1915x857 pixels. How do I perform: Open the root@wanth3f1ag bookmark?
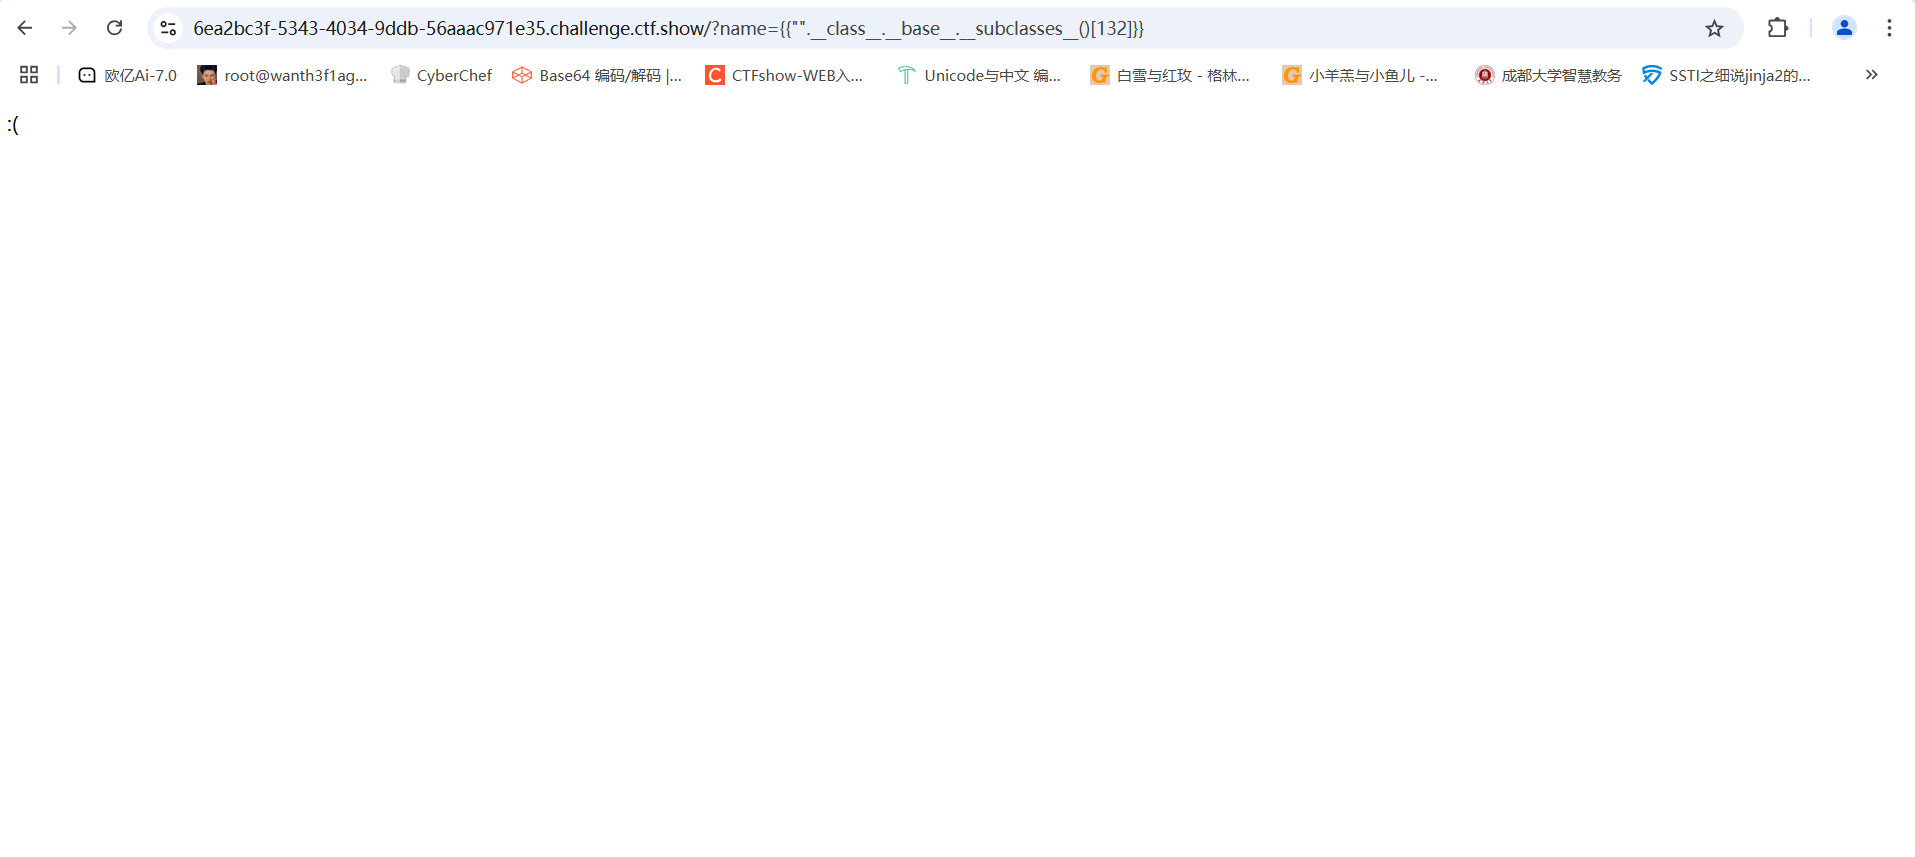click(x=283, y=75)
